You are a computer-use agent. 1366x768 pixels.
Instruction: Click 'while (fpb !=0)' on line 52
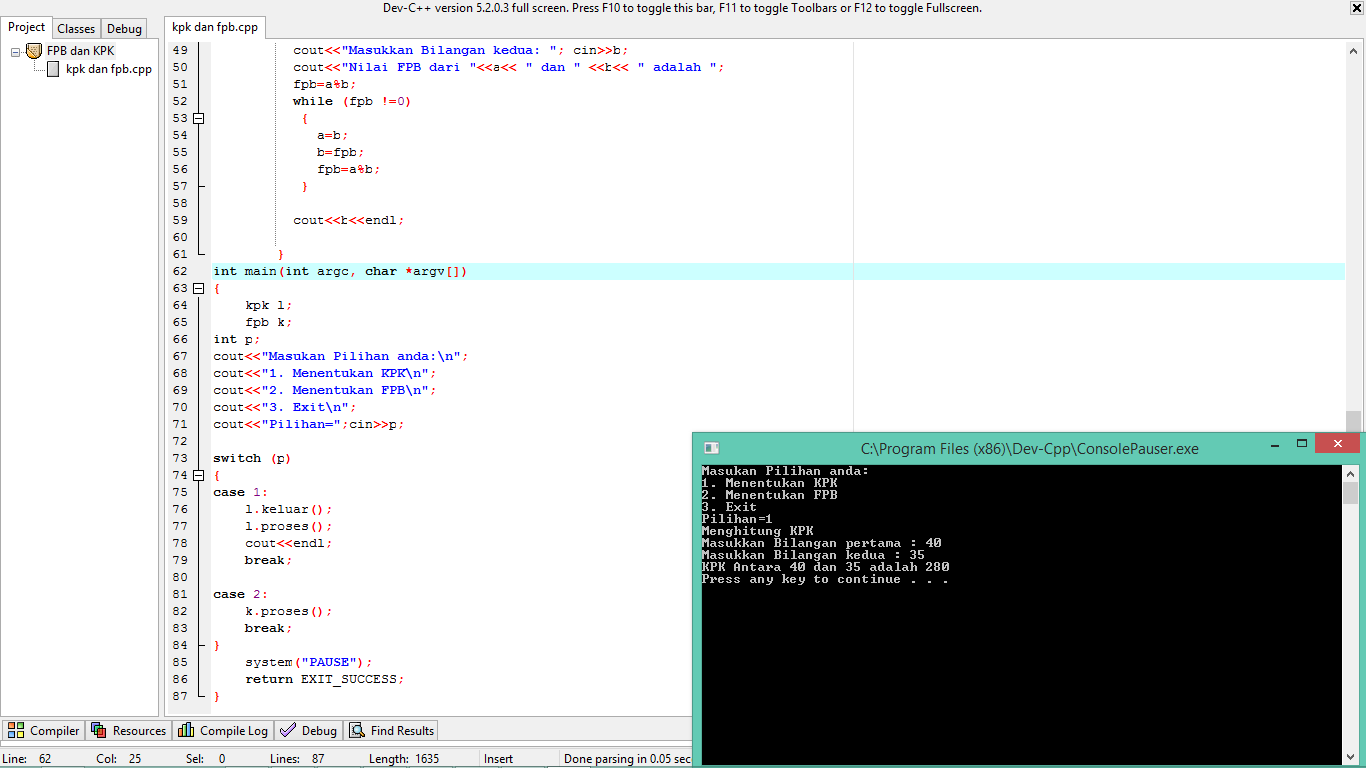pos(352,101)
